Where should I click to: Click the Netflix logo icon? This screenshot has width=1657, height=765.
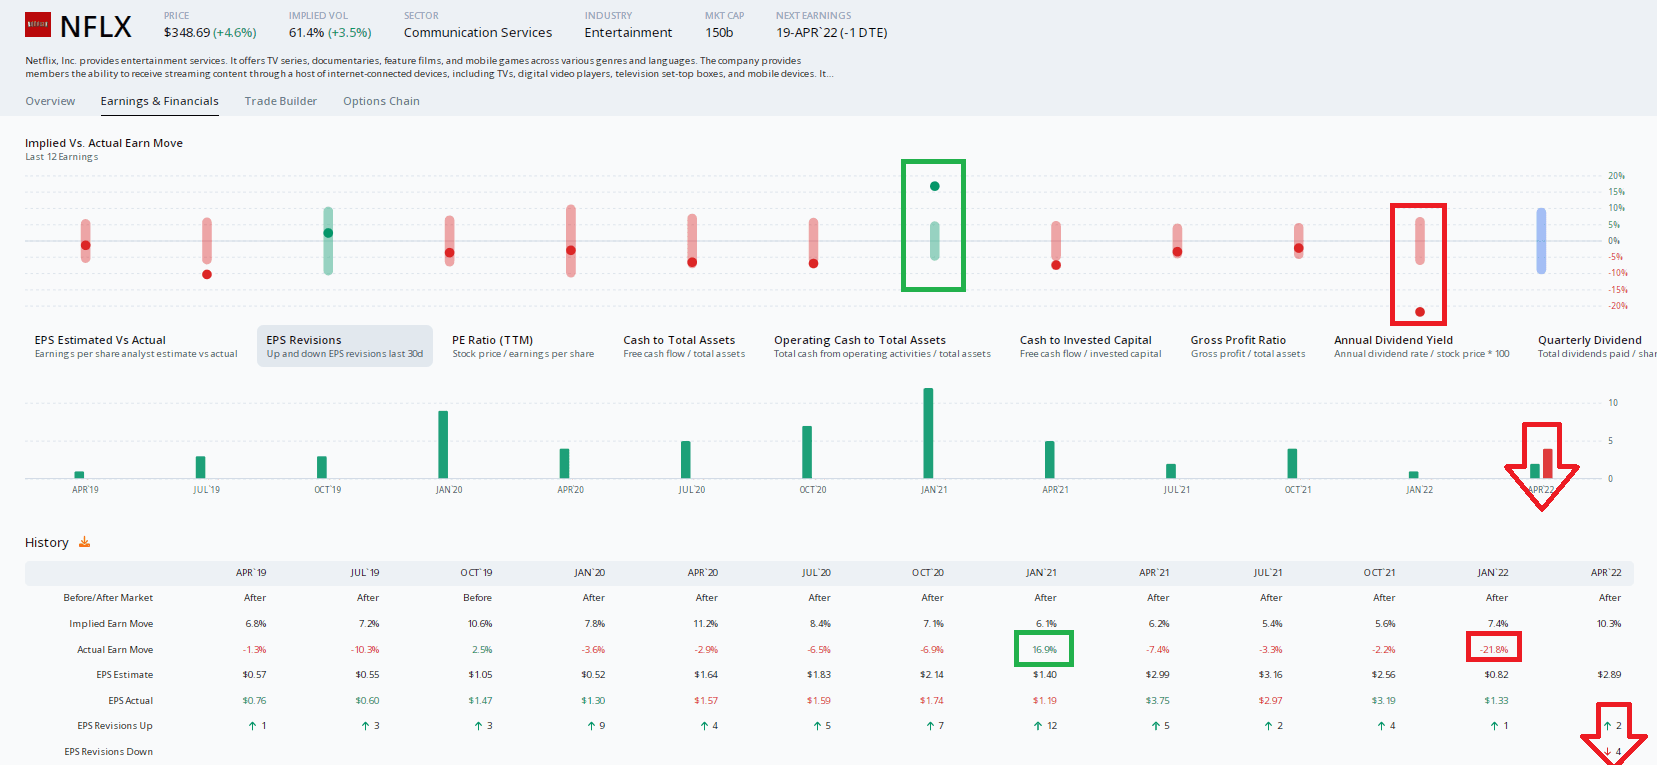pos(38,25)
